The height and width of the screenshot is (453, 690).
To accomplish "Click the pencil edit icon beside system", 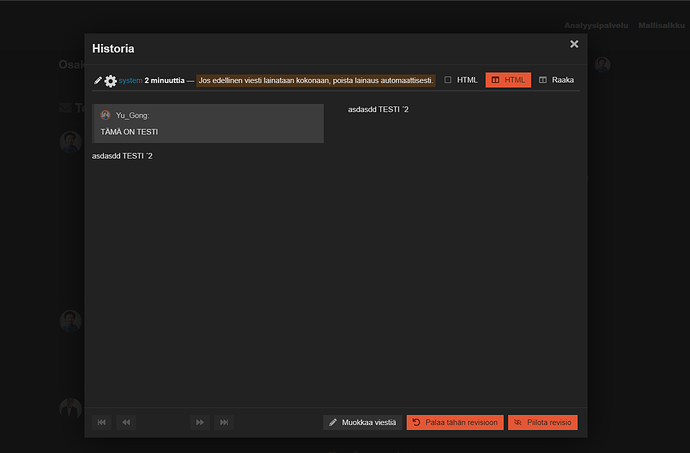I will click(x=98, y=80).
